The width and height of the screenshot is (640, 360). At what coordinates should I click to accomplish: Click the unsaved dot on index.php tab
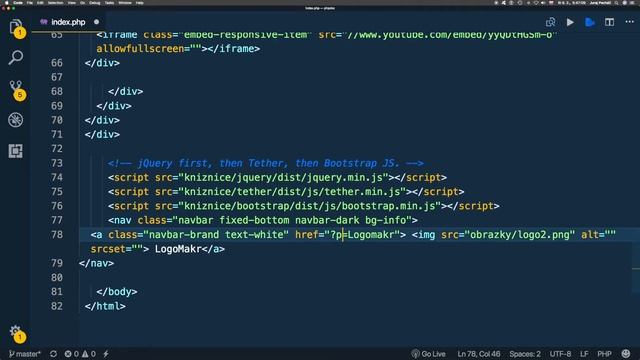96,22
